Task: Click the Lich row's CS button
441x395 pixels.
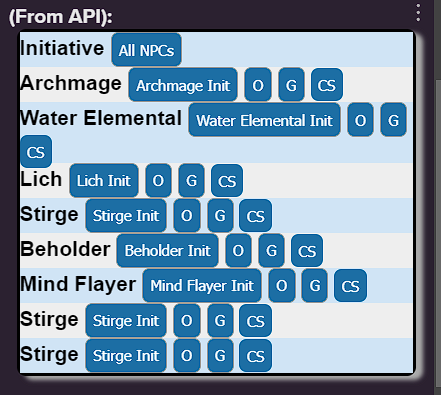Action: point(227,180)
